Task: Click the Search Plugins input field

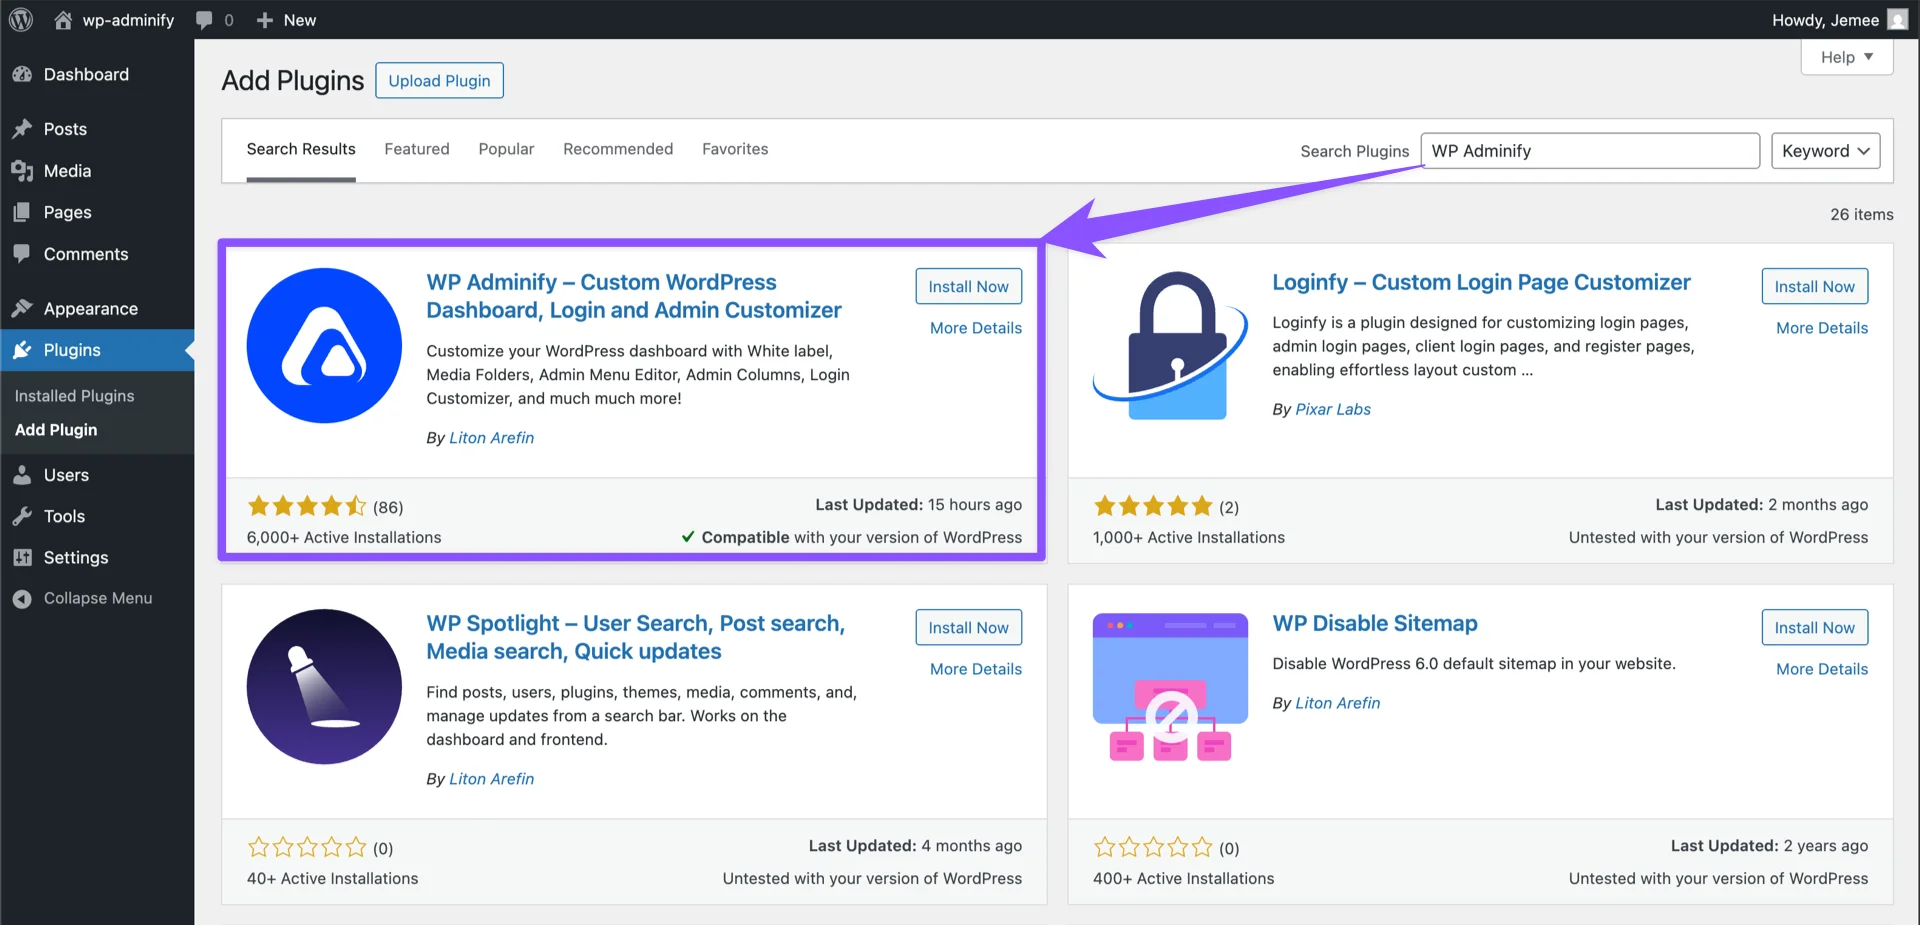Action: [1589, 150]
